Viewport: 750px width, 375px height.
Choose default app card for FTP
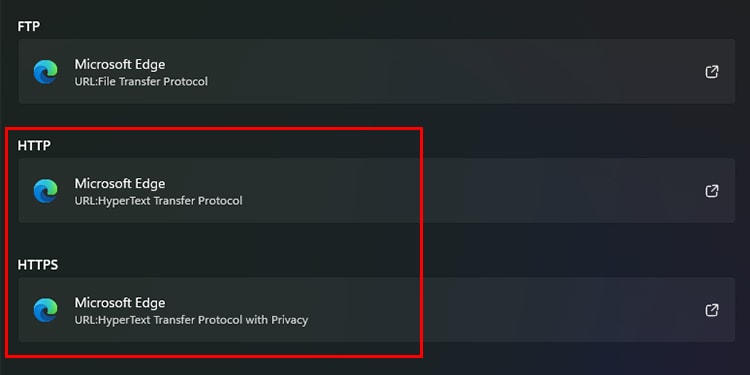376,71
